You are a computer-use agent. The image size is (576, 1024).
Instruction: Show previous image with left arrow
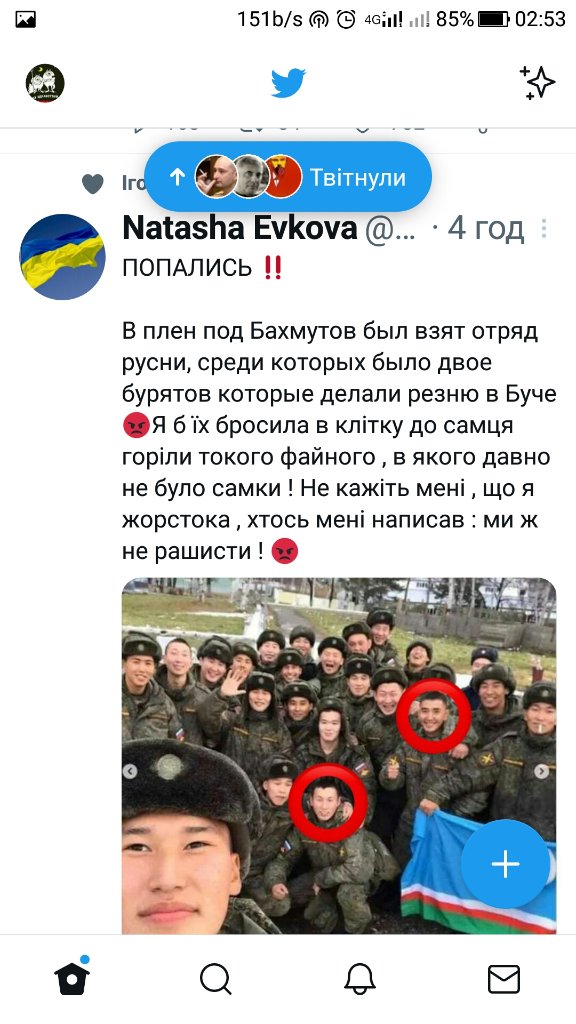pos(130,772)
